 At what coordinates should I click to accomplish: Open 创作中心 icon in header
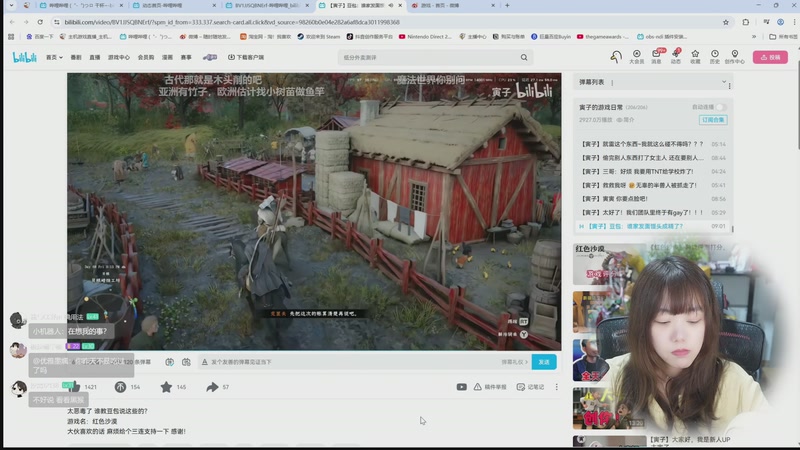[735, 56]
